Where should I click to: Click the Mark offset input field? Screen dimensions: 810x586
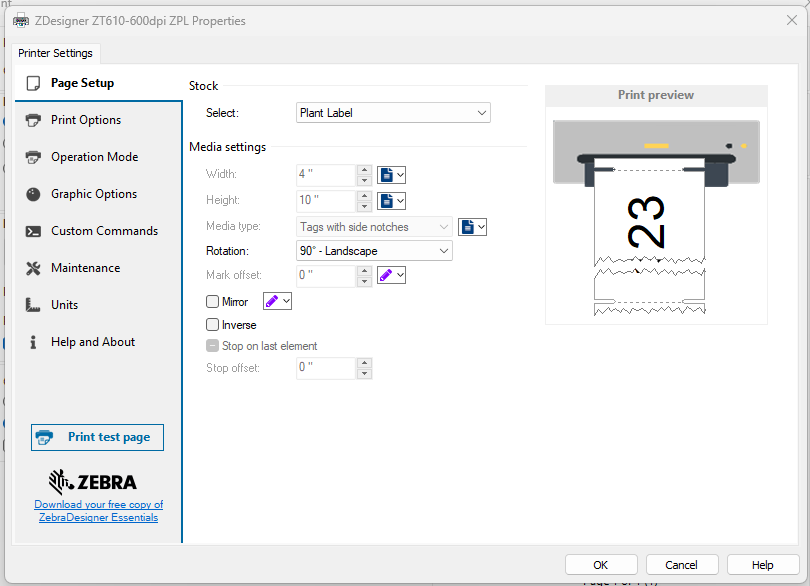(326, 275)
